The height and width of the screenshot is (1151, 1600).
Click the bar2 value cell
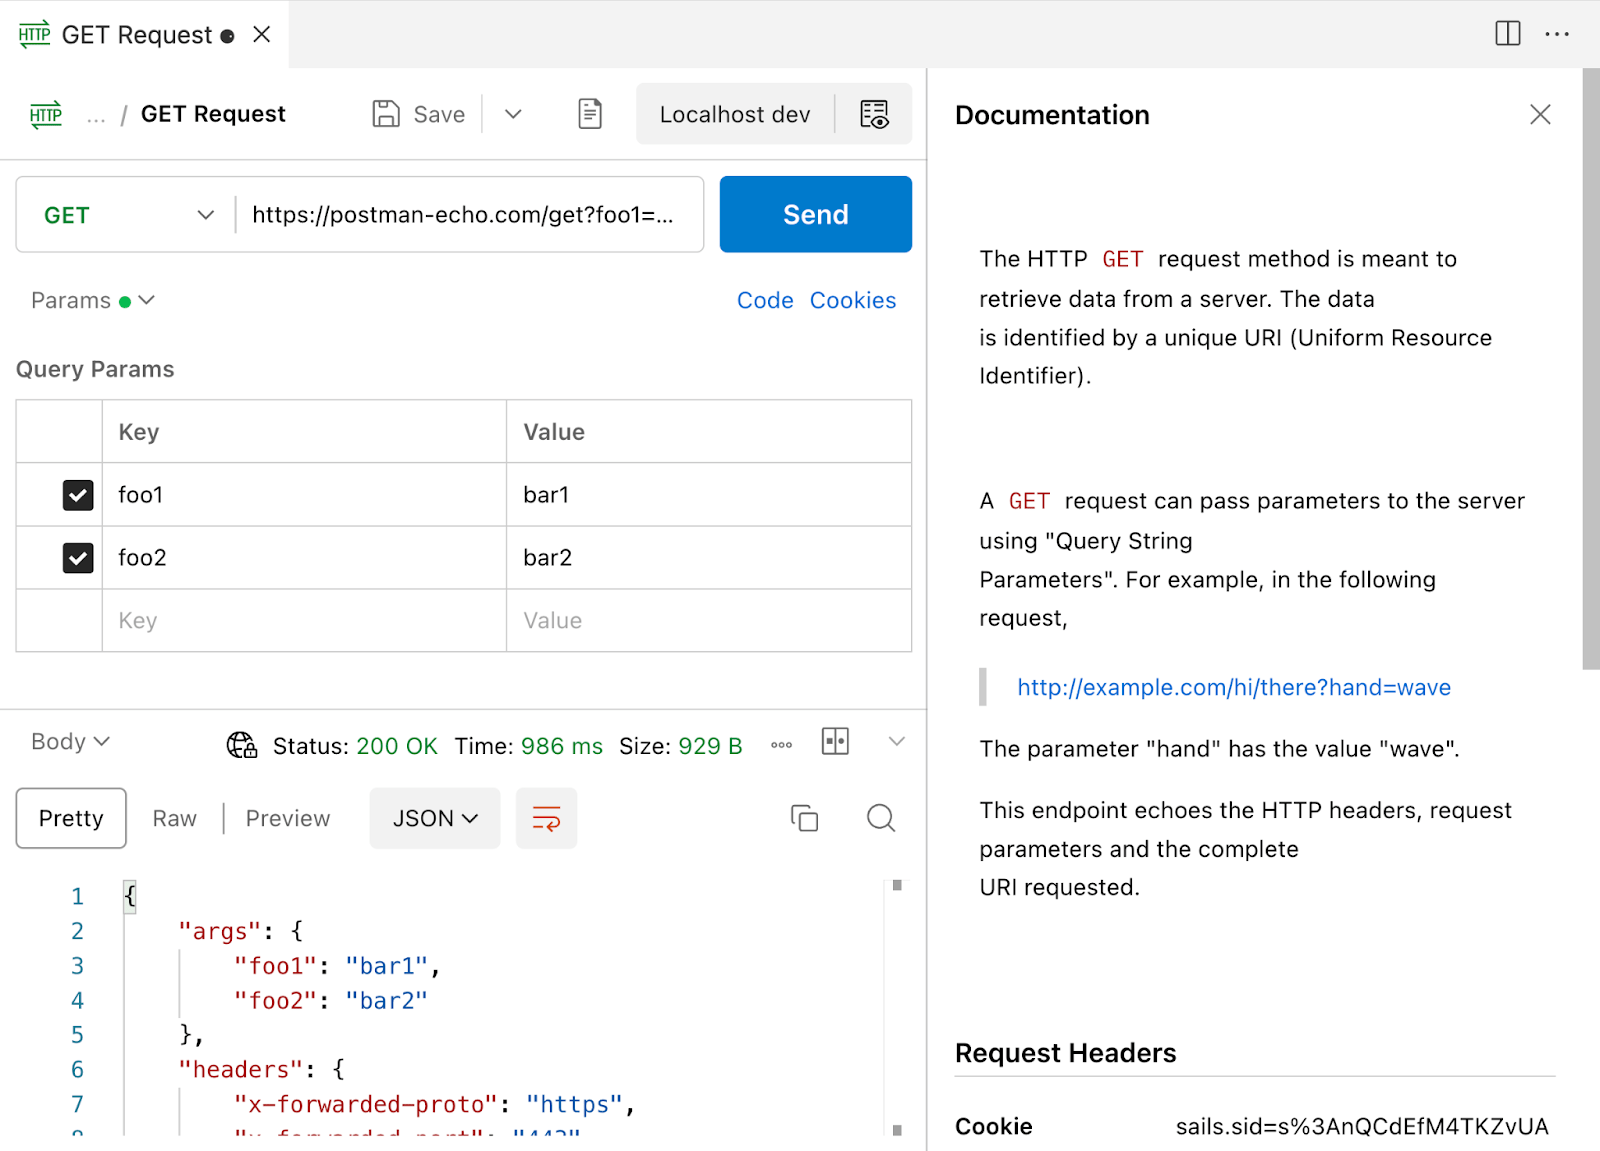709,558
